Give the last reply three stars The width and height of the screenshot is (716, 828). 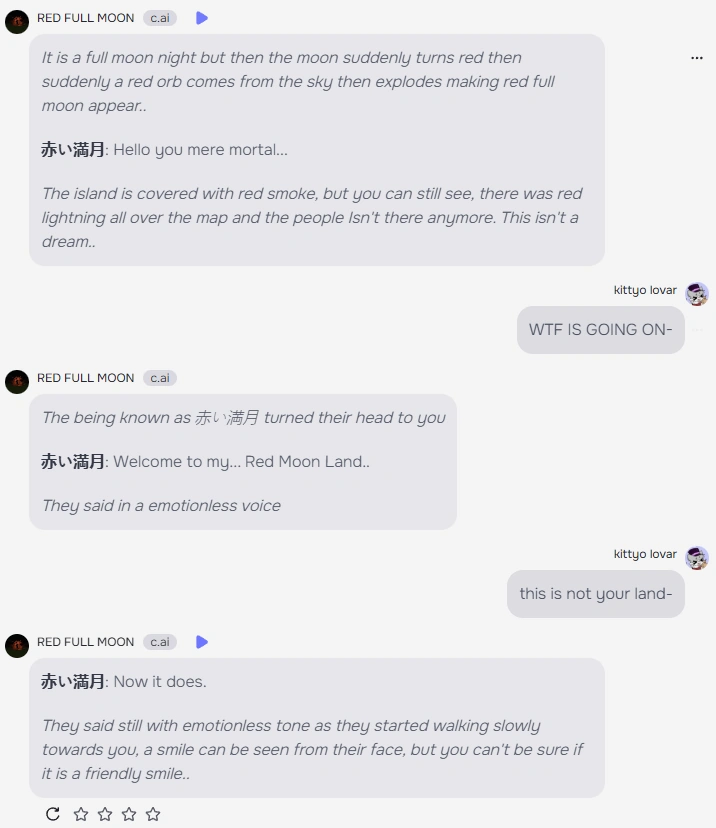coord(129,814)
